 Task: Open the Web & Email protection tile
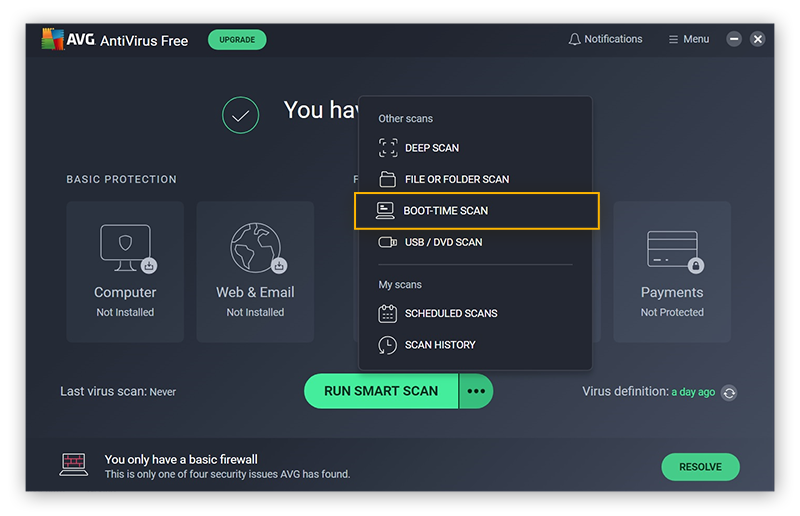click(x=255, y=272)
